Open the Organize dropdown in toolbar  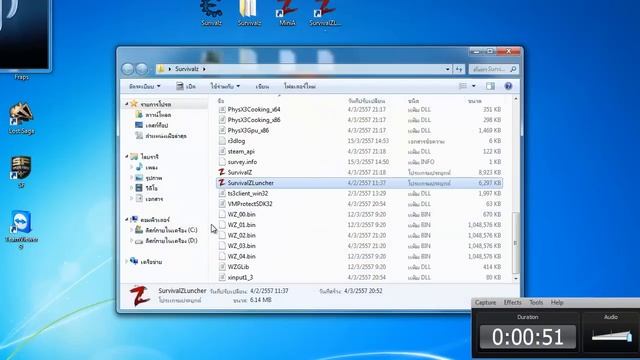tap(144, 87)
